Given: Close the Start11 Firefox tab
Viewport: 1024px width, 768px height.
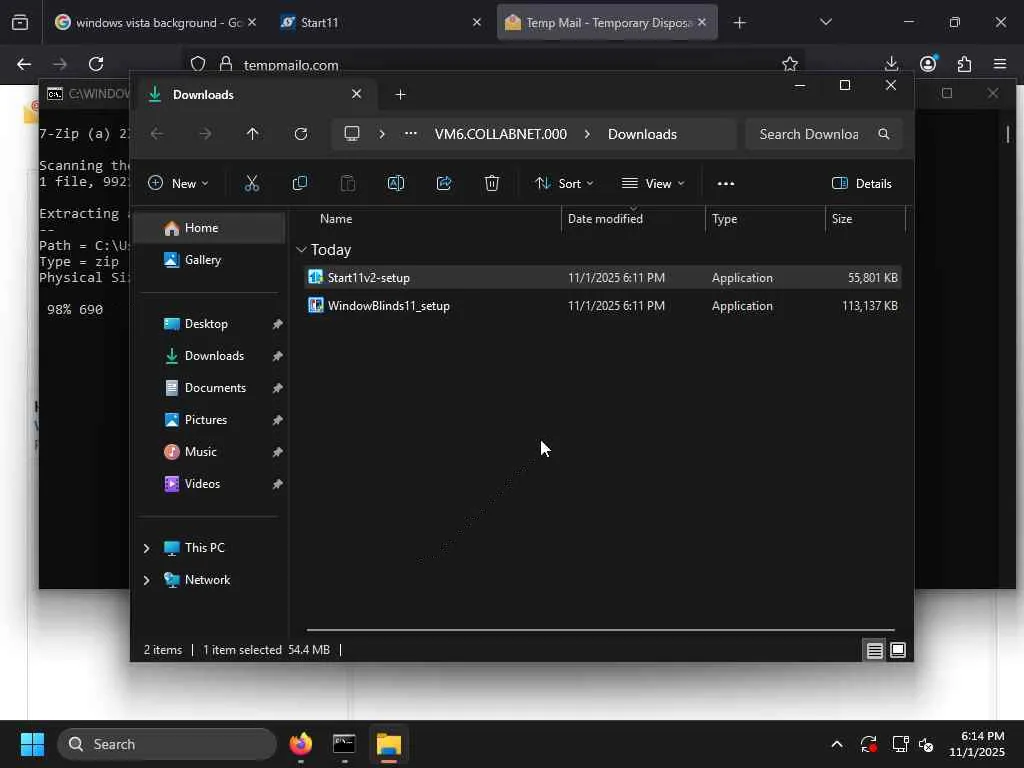Looking at the screenshot, I should click(x=477, y=22).
